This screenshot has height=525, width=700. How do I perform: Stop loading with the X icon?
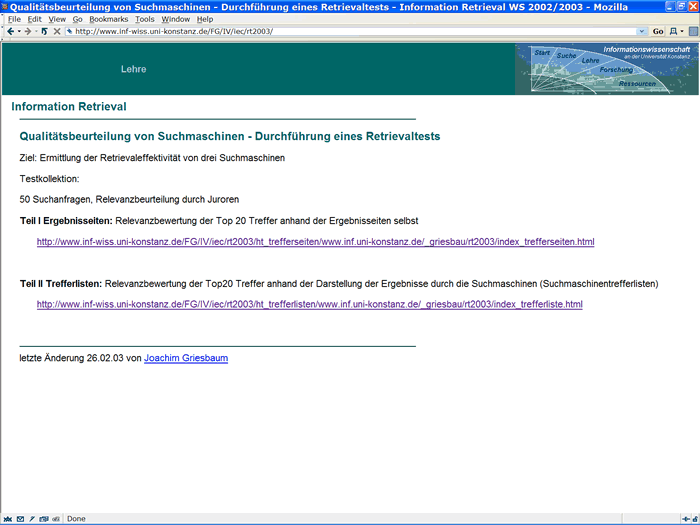point(57,31)
